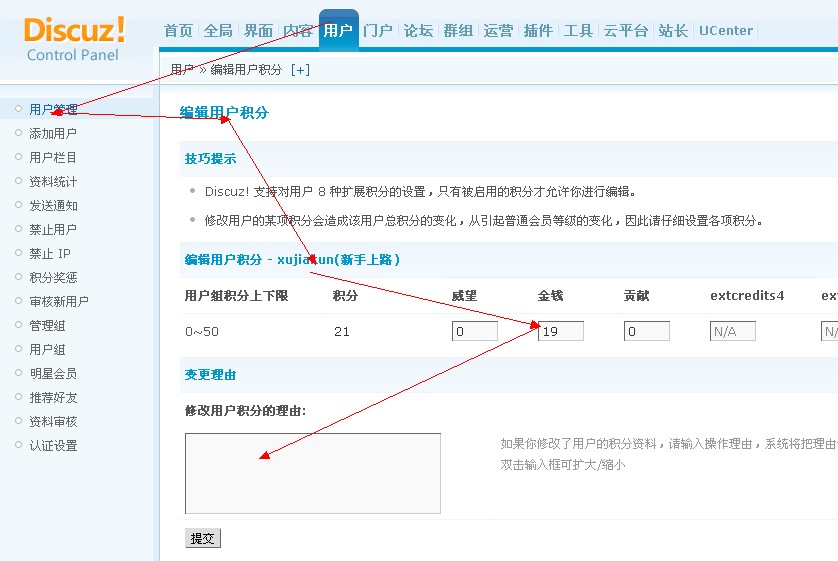
Task: Focus the 金钱 input showing 19
Action: (561, 331)
